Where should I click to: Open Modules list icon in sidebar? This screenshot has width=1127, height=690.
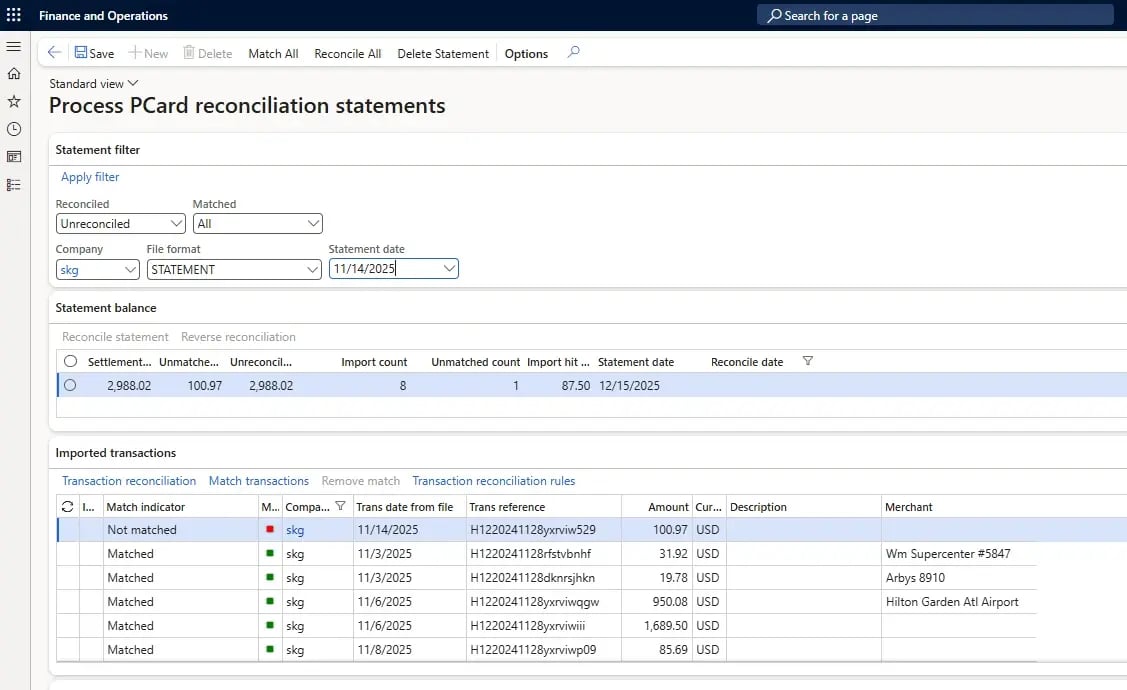coord(14,185)
